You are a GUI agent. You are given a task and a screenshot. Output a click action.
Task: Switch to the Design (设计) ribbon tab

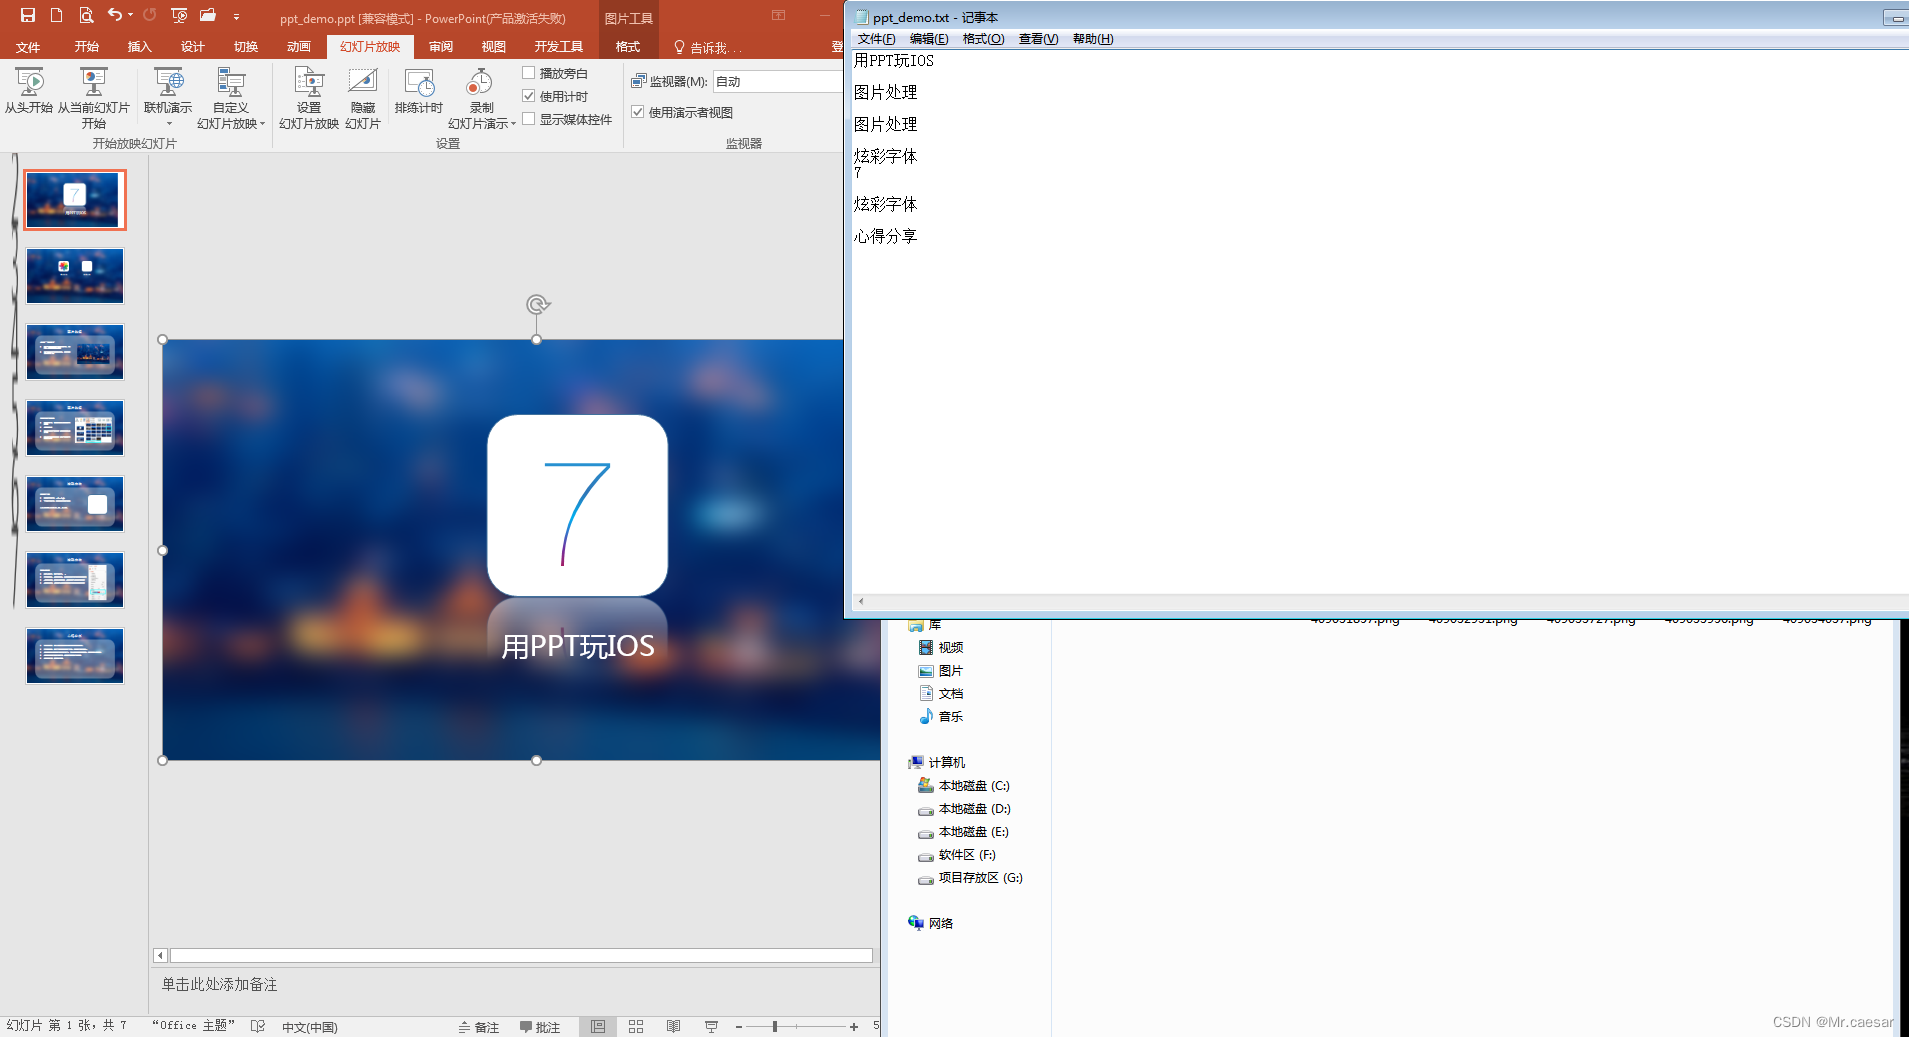click(x=193, y=47)
